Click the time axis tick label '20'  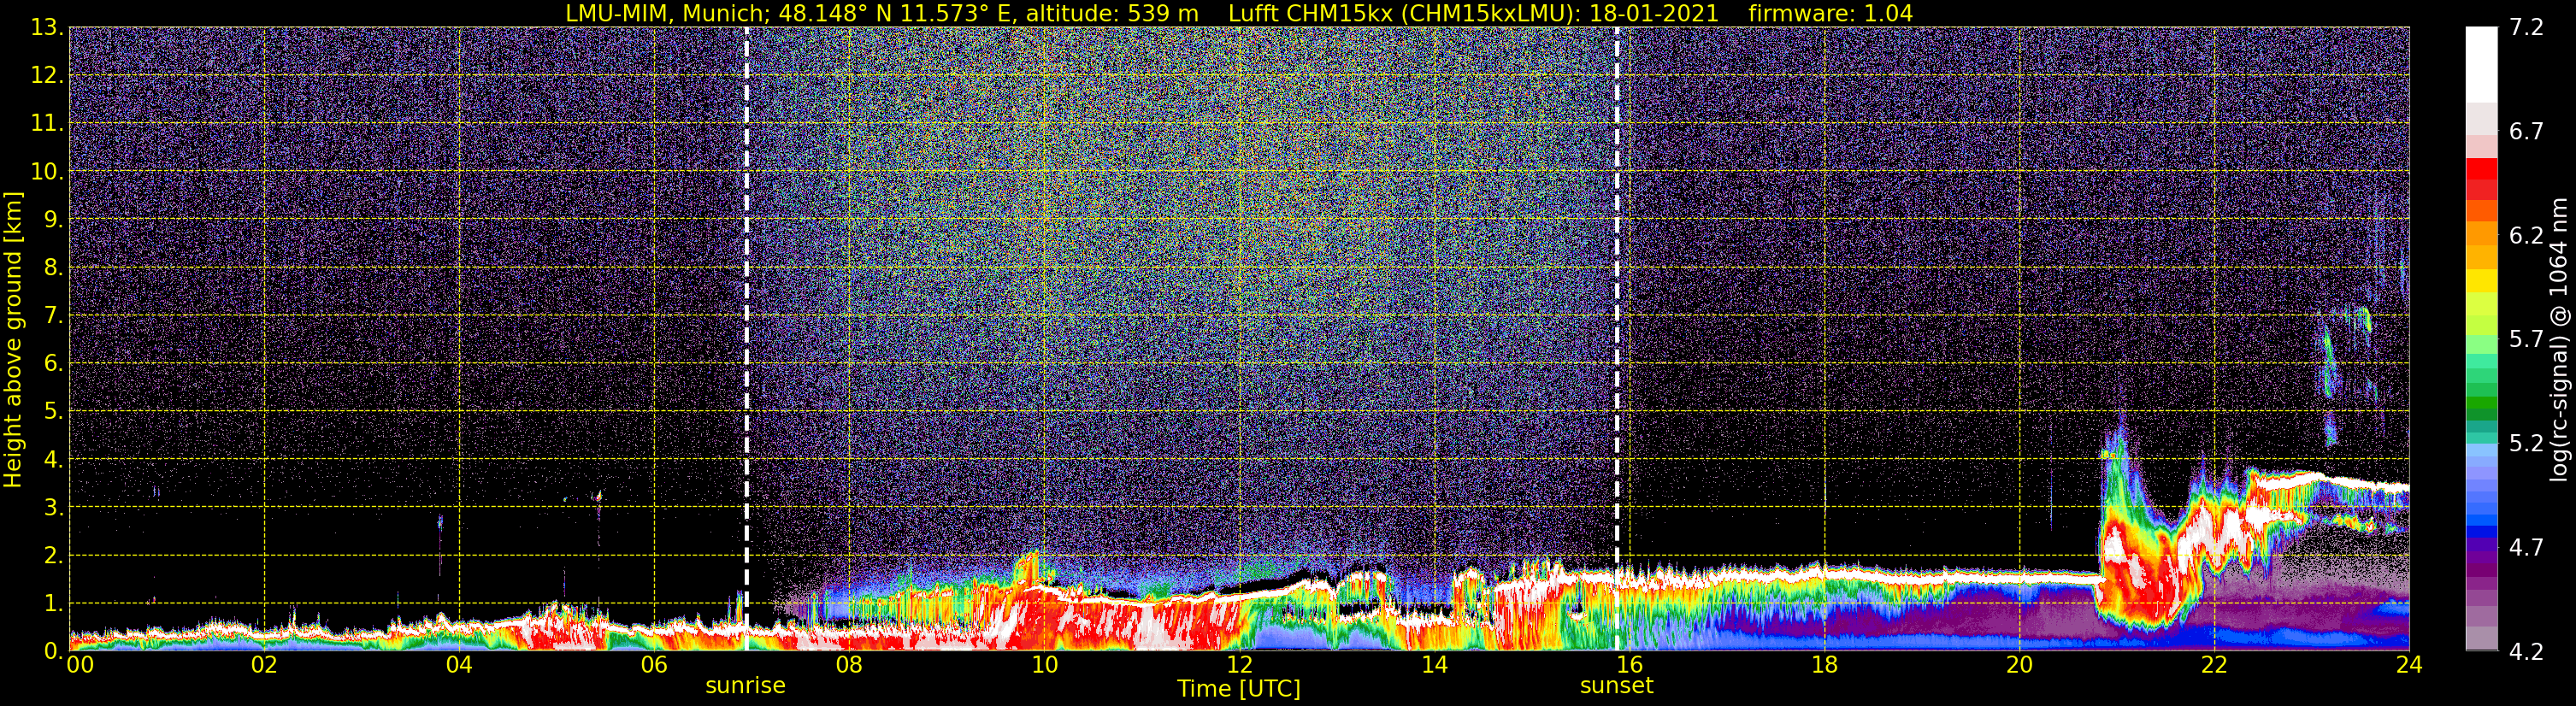(x=2019, y=666)
